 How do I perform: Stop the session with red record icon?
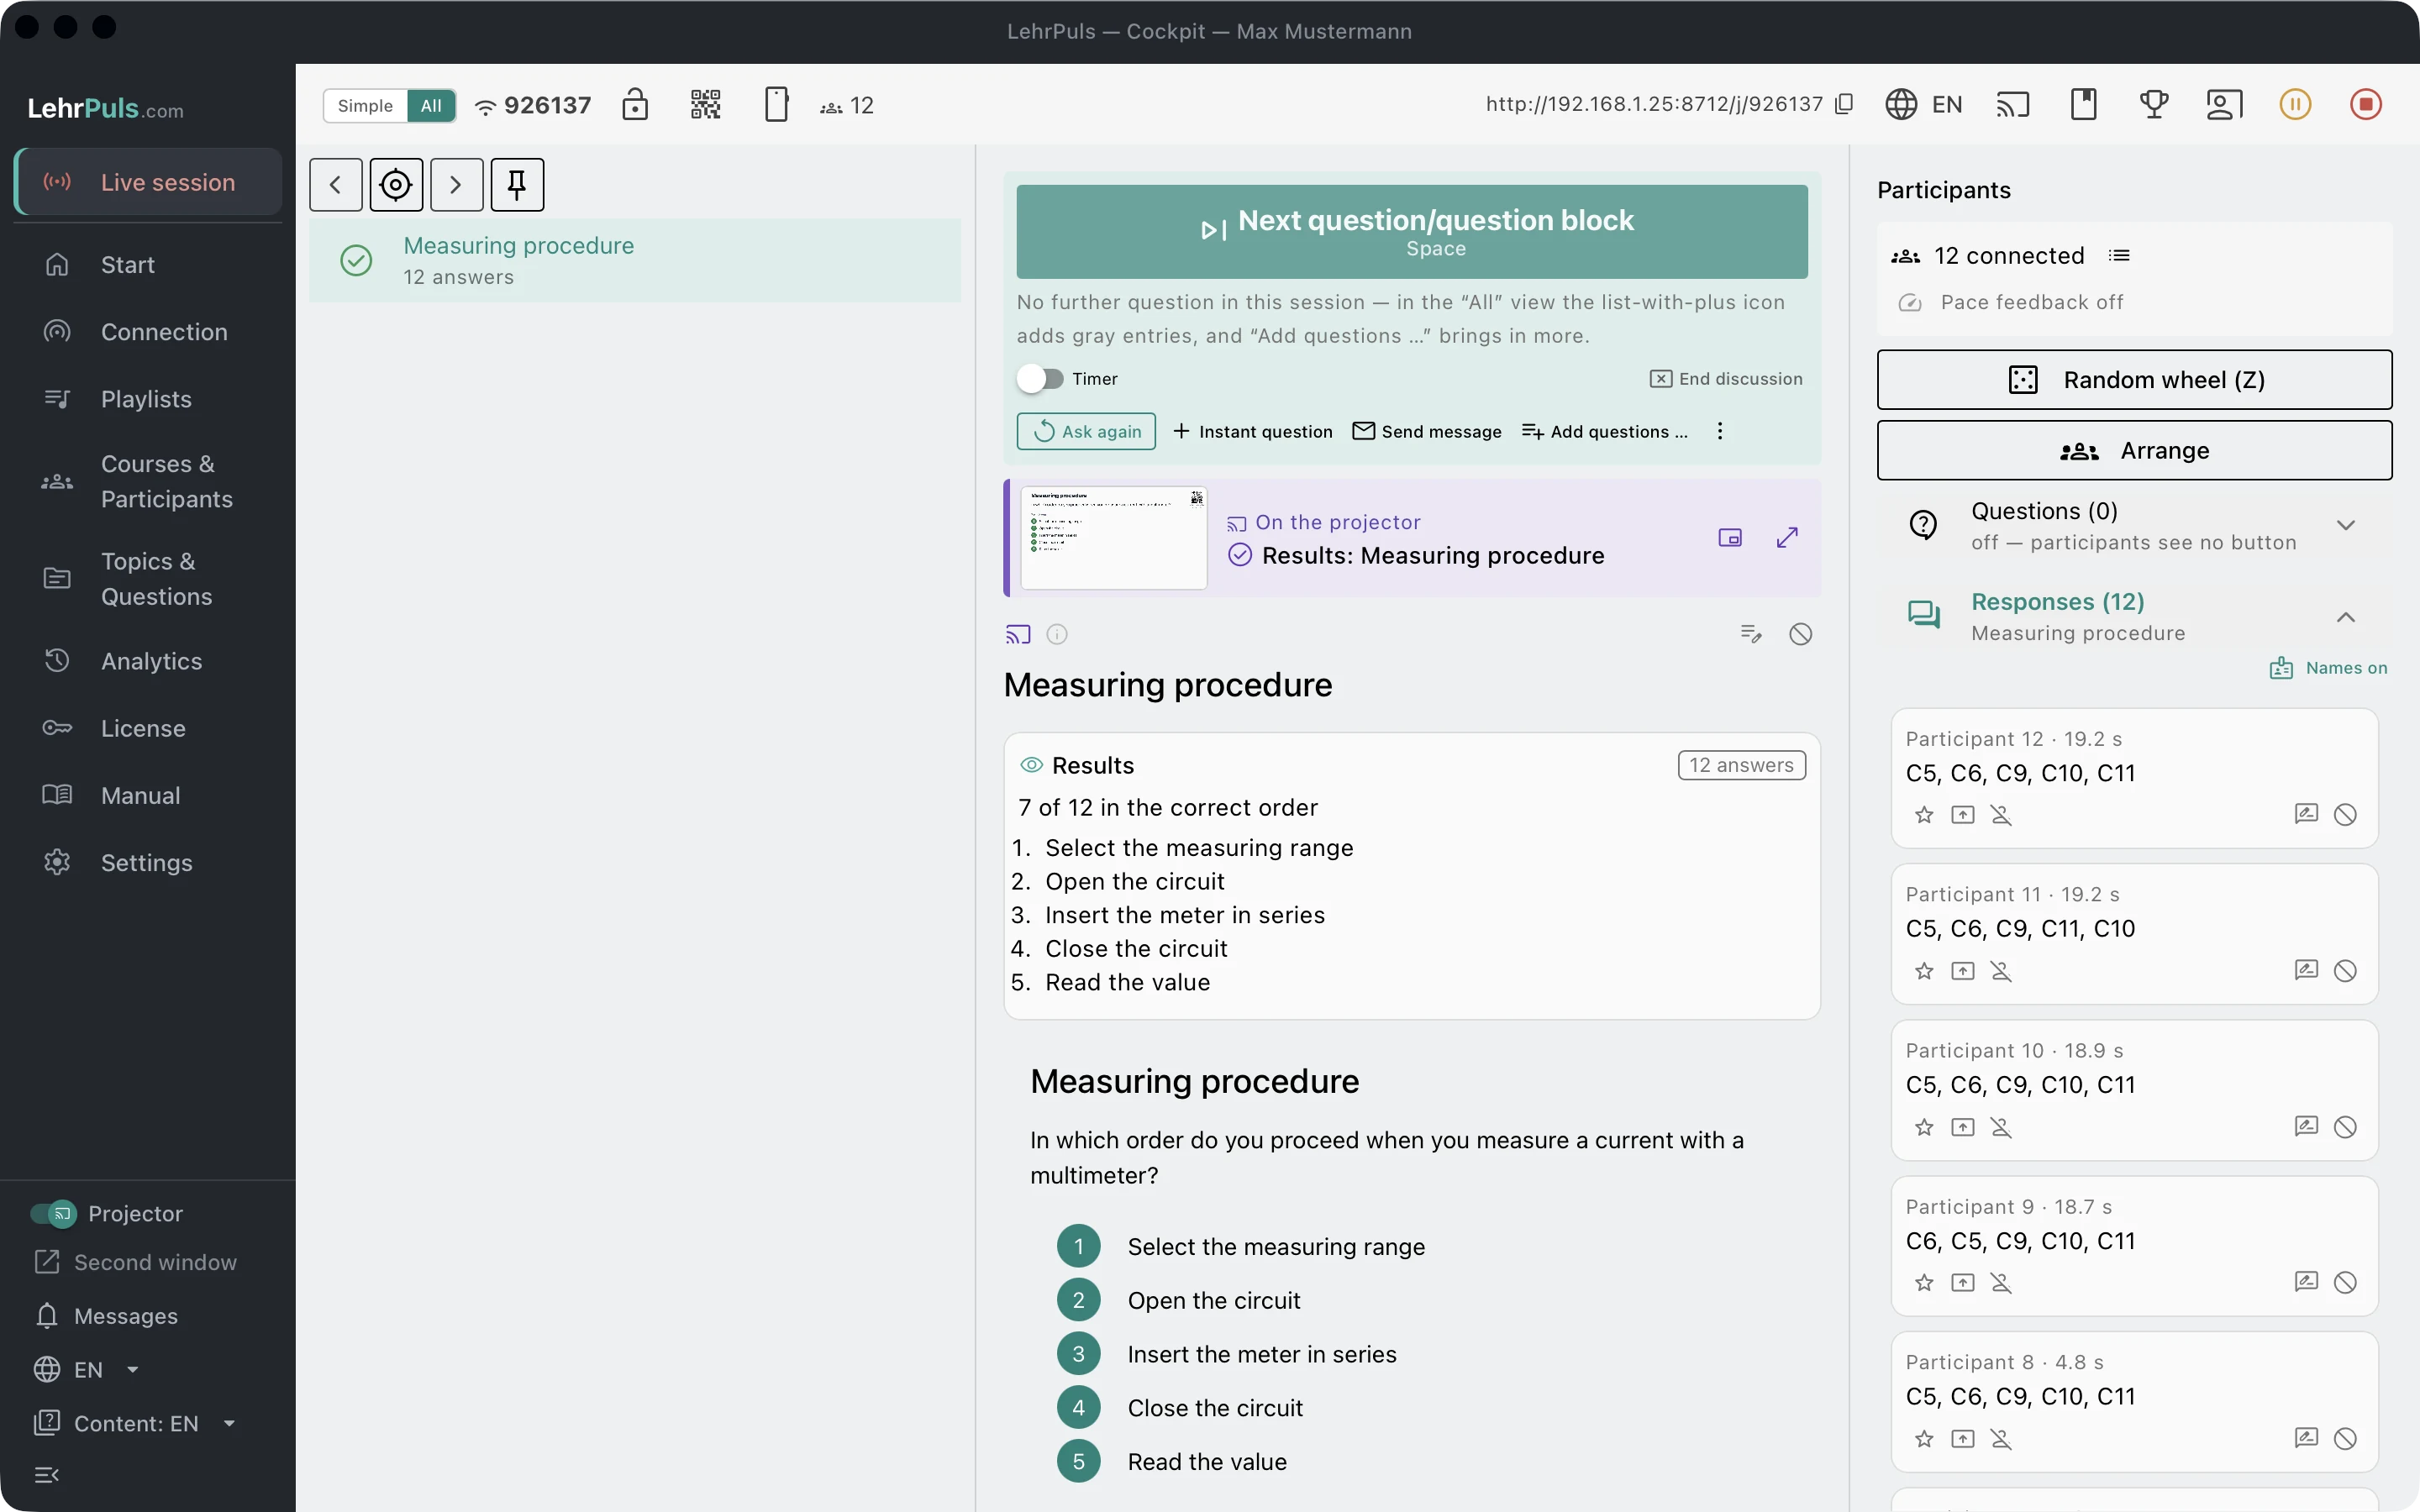pos(2366,104)
